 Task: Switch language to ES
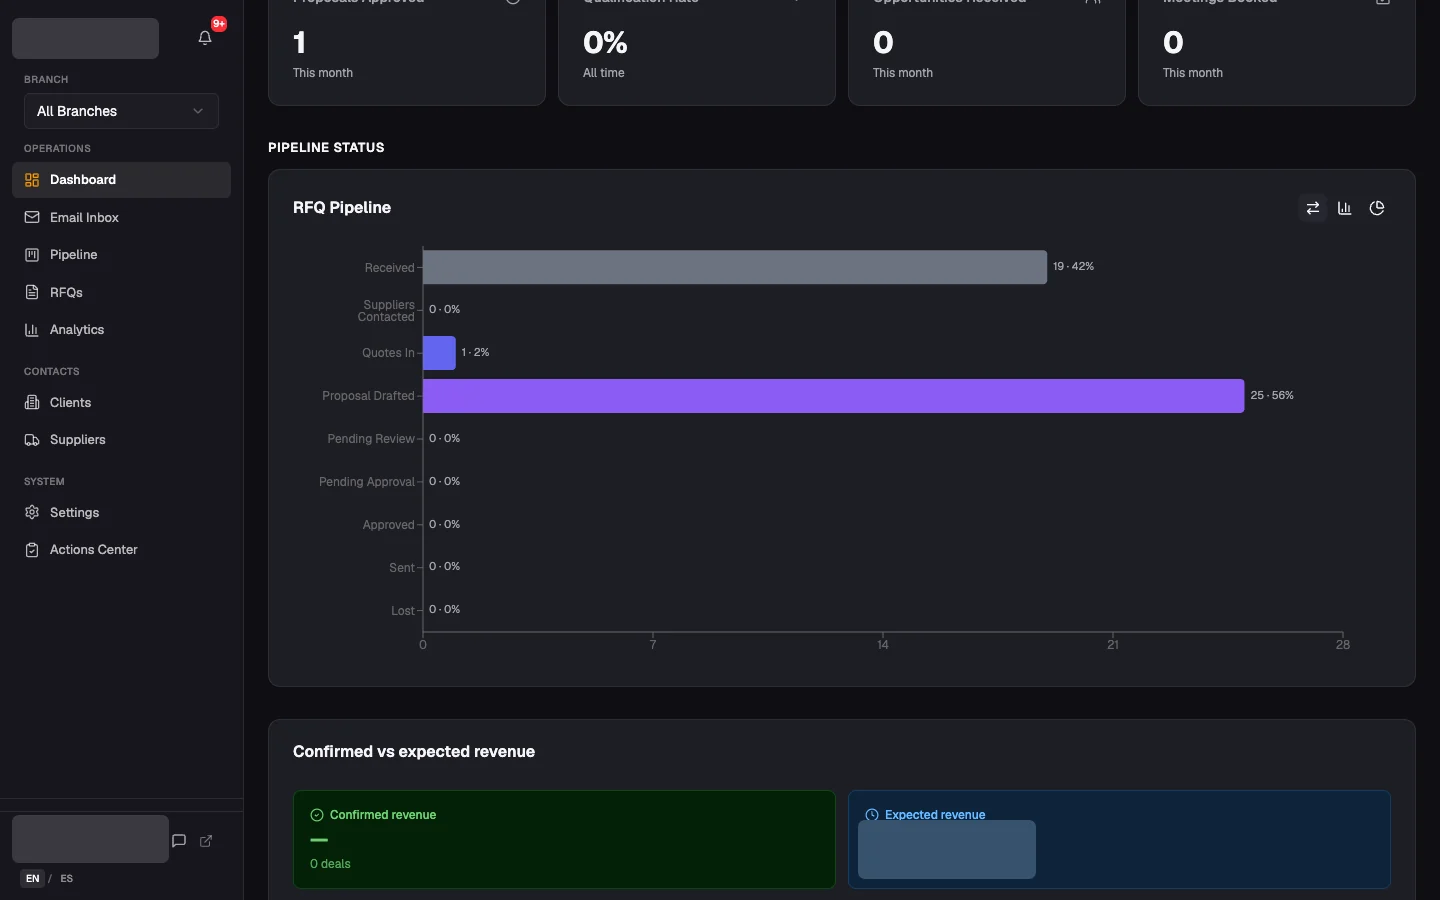click(x=67, y=879)
